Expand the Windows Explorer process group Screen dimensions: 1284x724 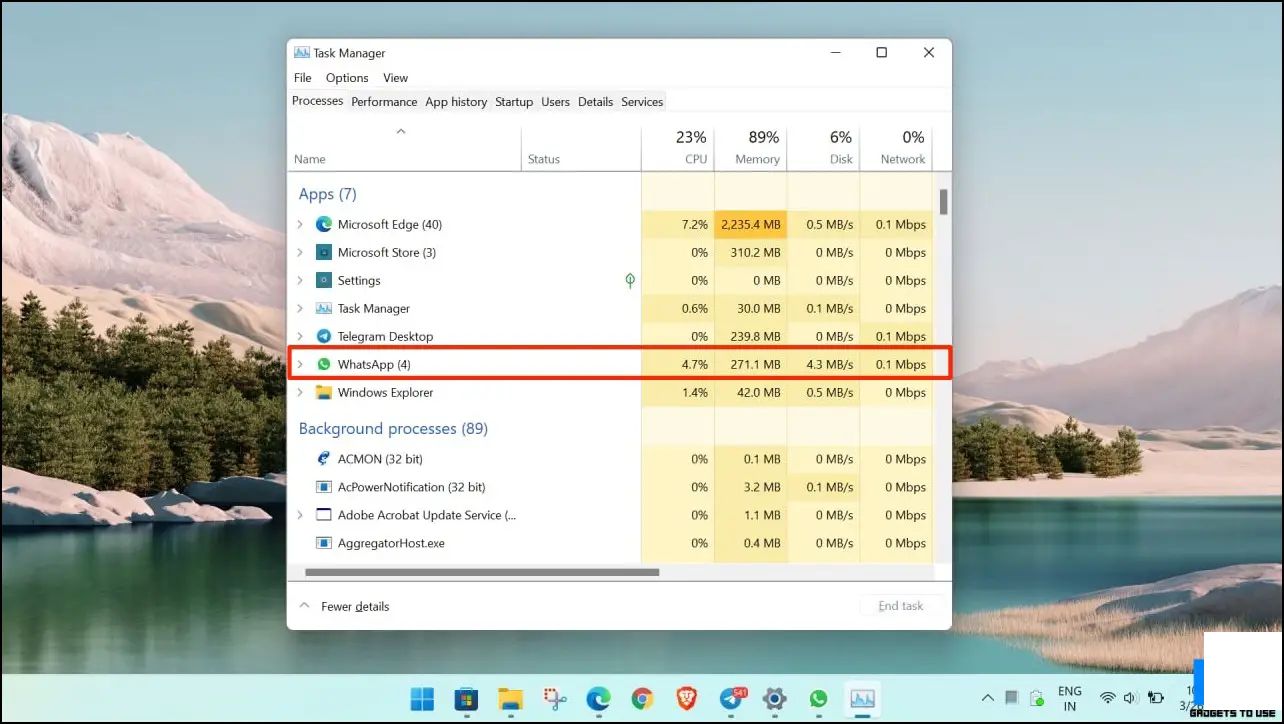point(300,392)
